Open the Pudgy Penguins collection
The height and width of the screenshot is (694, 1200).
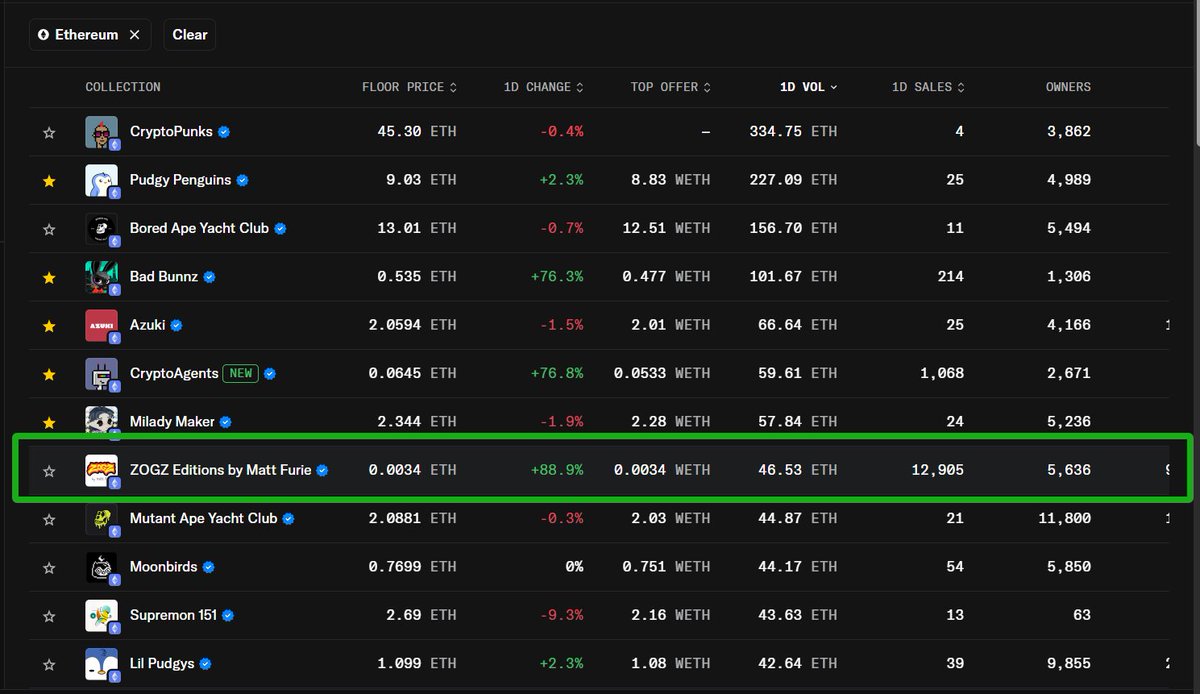[180, 180]
